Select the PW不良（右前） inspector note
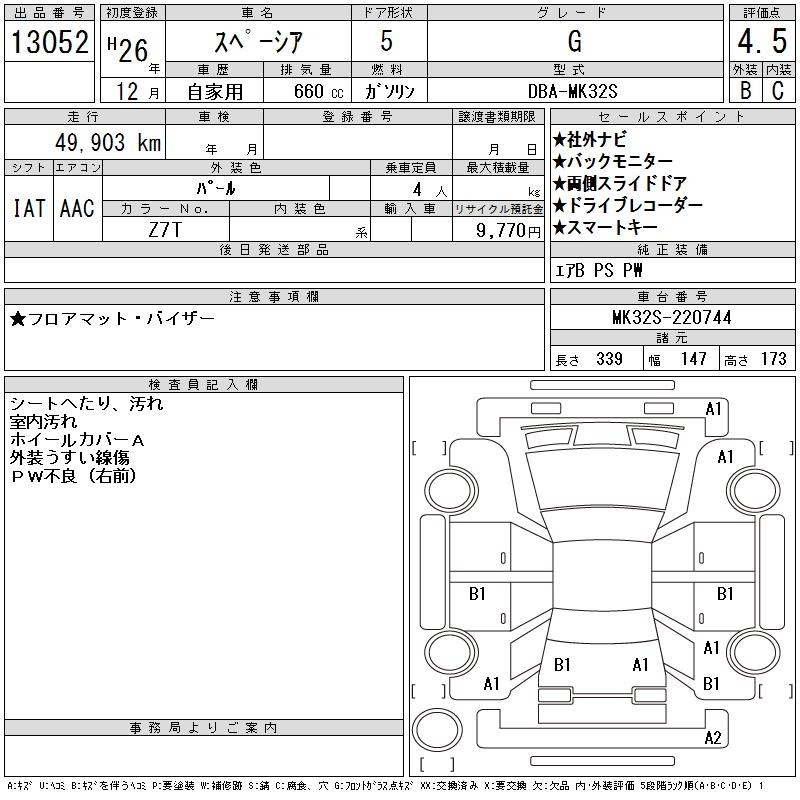This screenshot has height=800, width=800. [73, 476]
